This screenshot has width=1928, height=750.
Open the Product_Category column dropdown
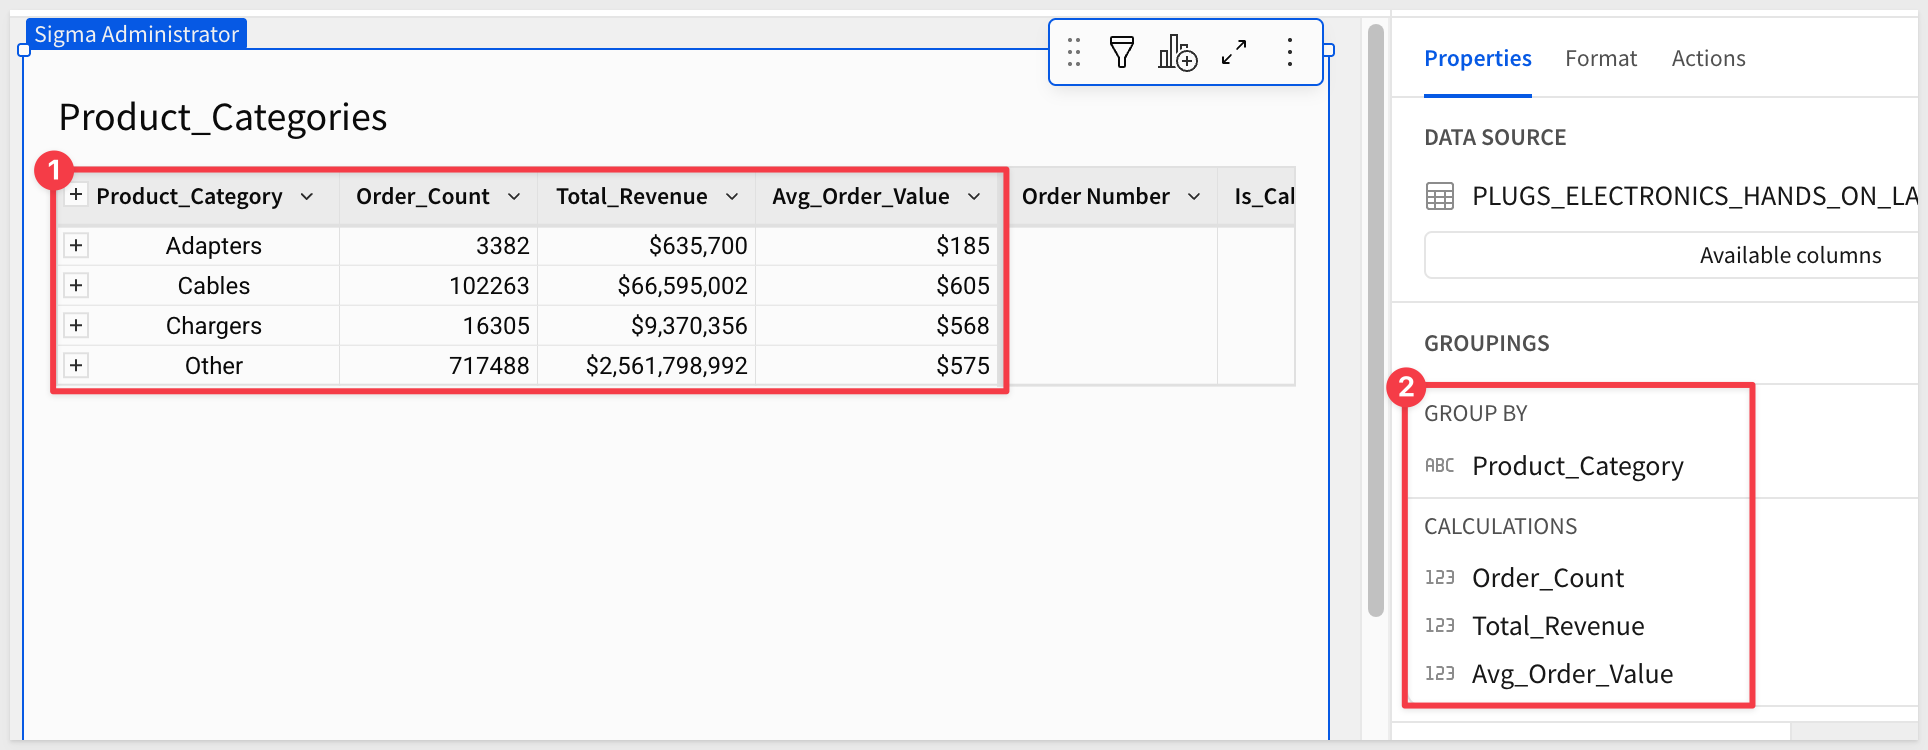click(x=307, y=197)
